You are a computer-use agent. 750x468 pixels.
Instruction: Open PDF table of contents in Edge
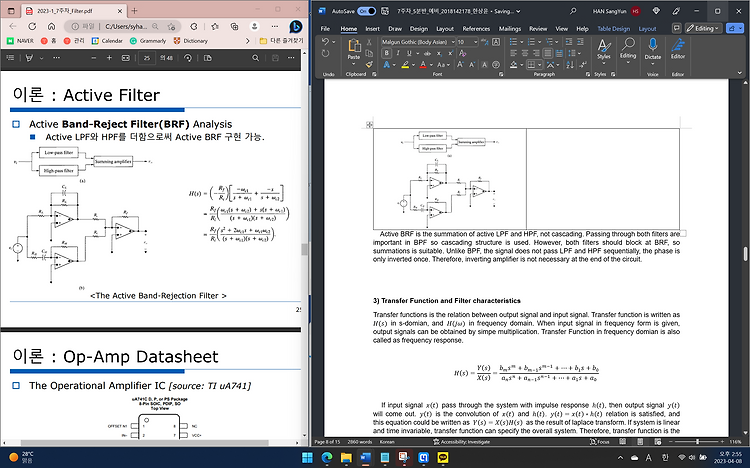point(10,58)
